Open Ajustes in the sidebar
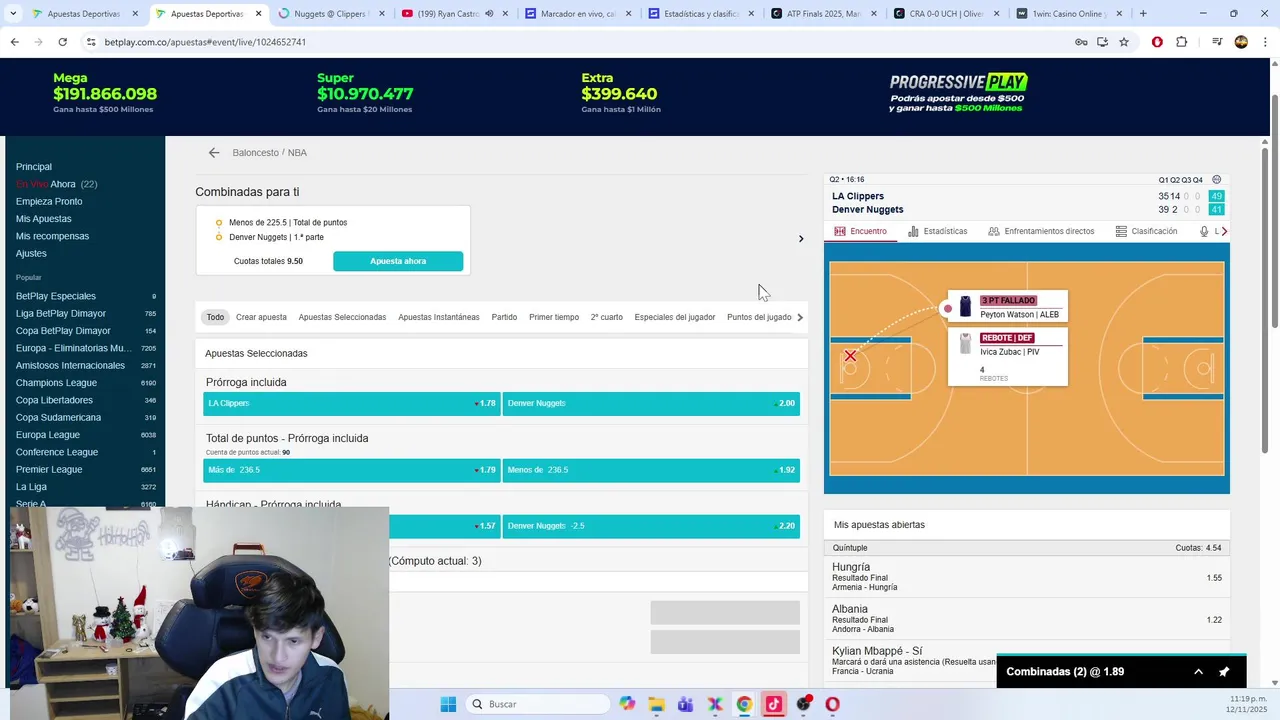The height and width of the screenshot is (720, 1280). 31,253
